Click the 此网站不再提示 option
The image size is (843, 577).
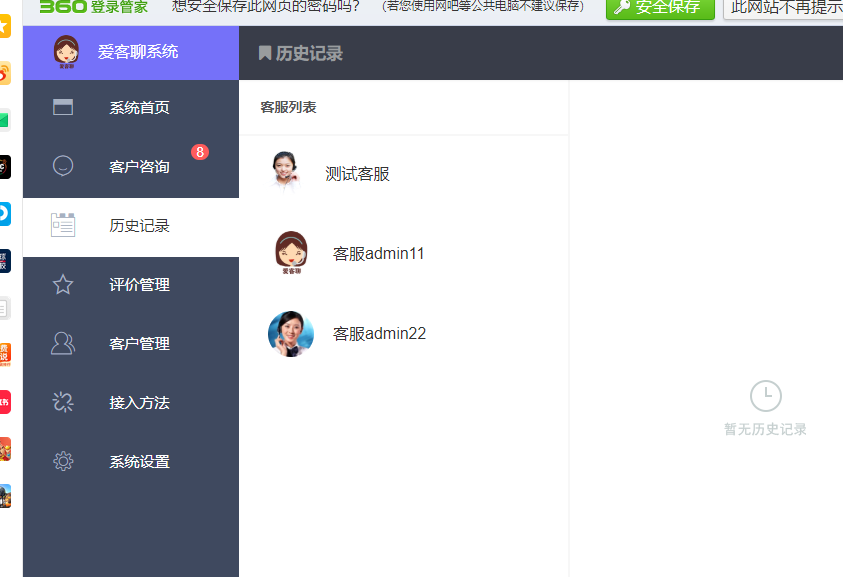(x=787, y=10)
